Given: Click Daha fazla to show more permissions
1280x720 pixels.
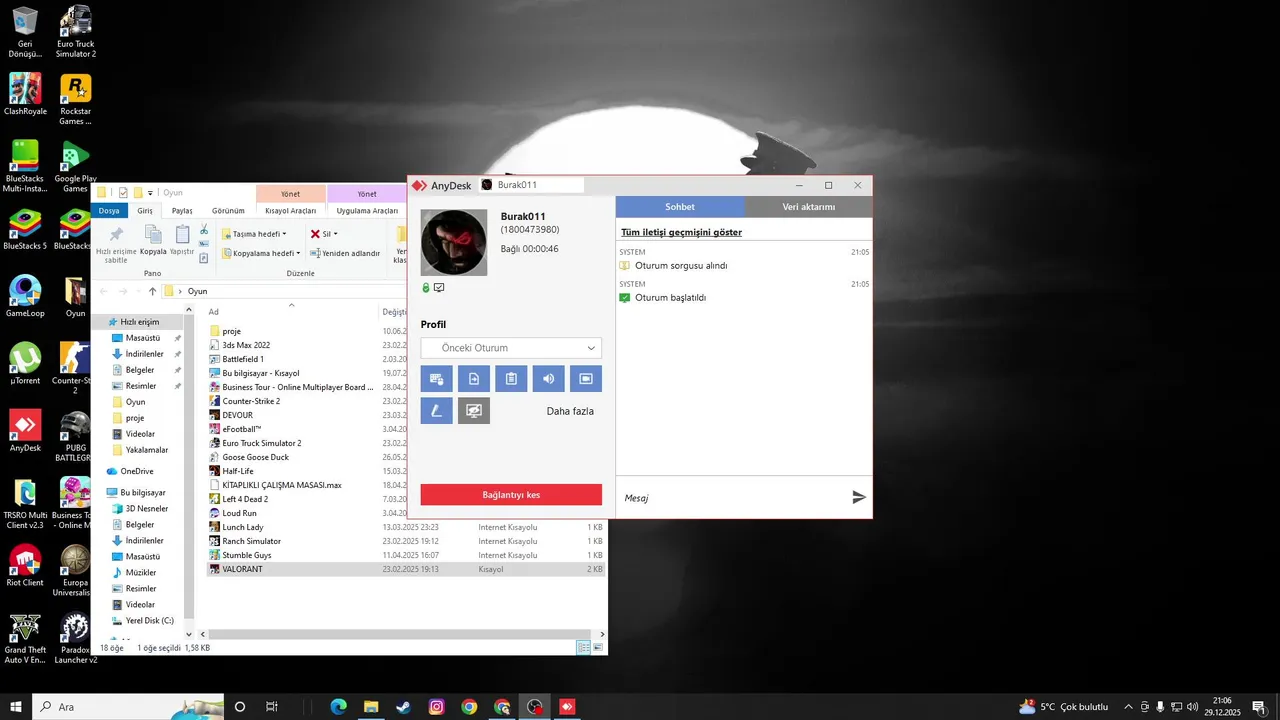Looking at the screenshot, I should [x=570, y=411].
